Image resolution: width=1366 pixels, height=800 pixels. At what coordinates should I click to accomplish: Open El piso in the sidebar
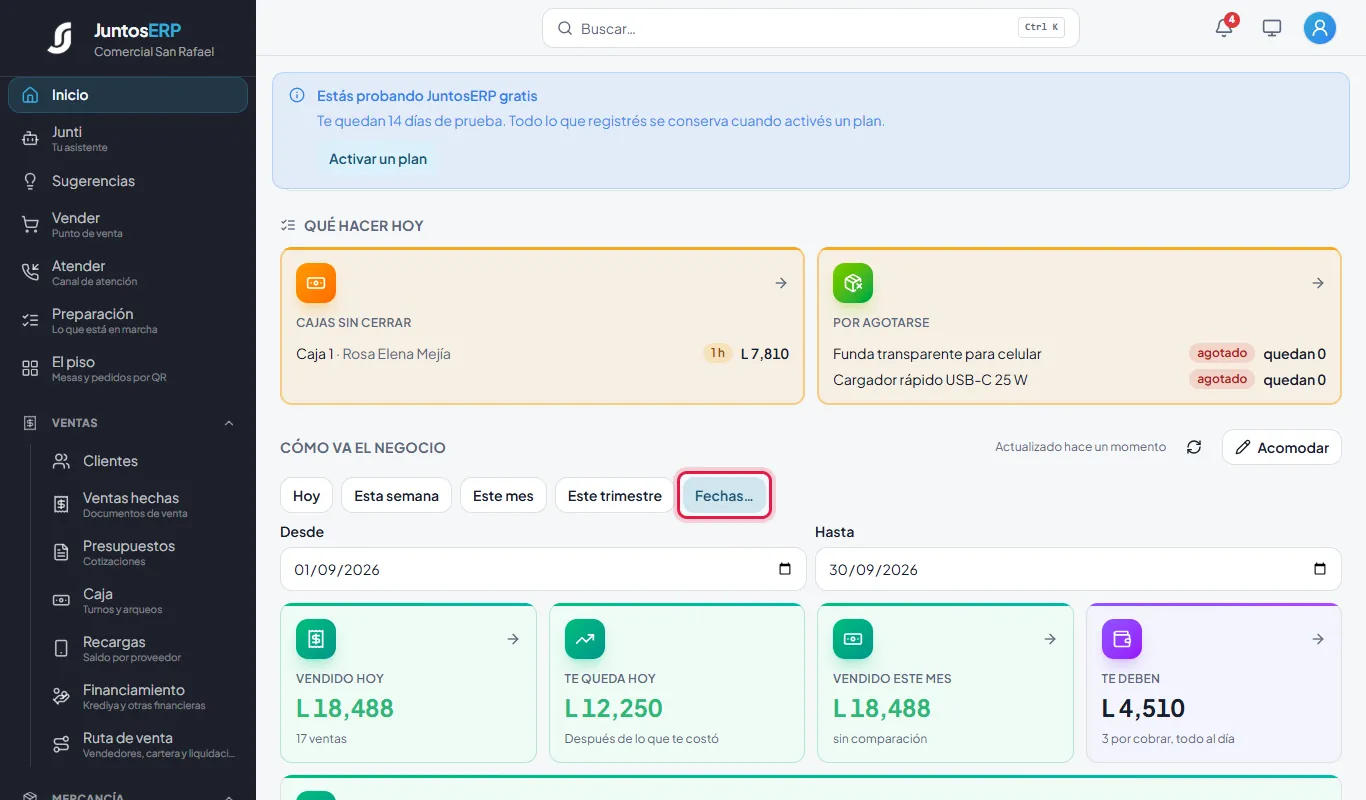pos(128,369)
